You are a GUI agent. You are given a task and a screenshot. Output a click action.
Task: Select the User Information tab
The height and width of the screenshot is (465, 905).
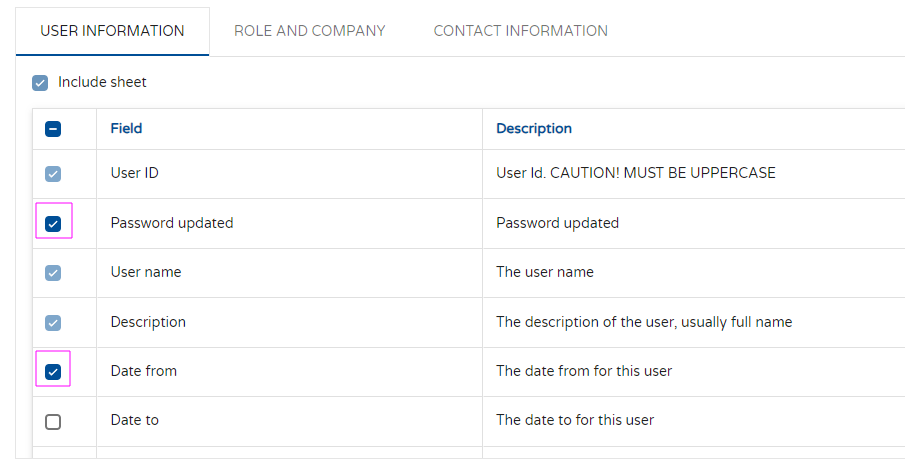pos(112,31)
